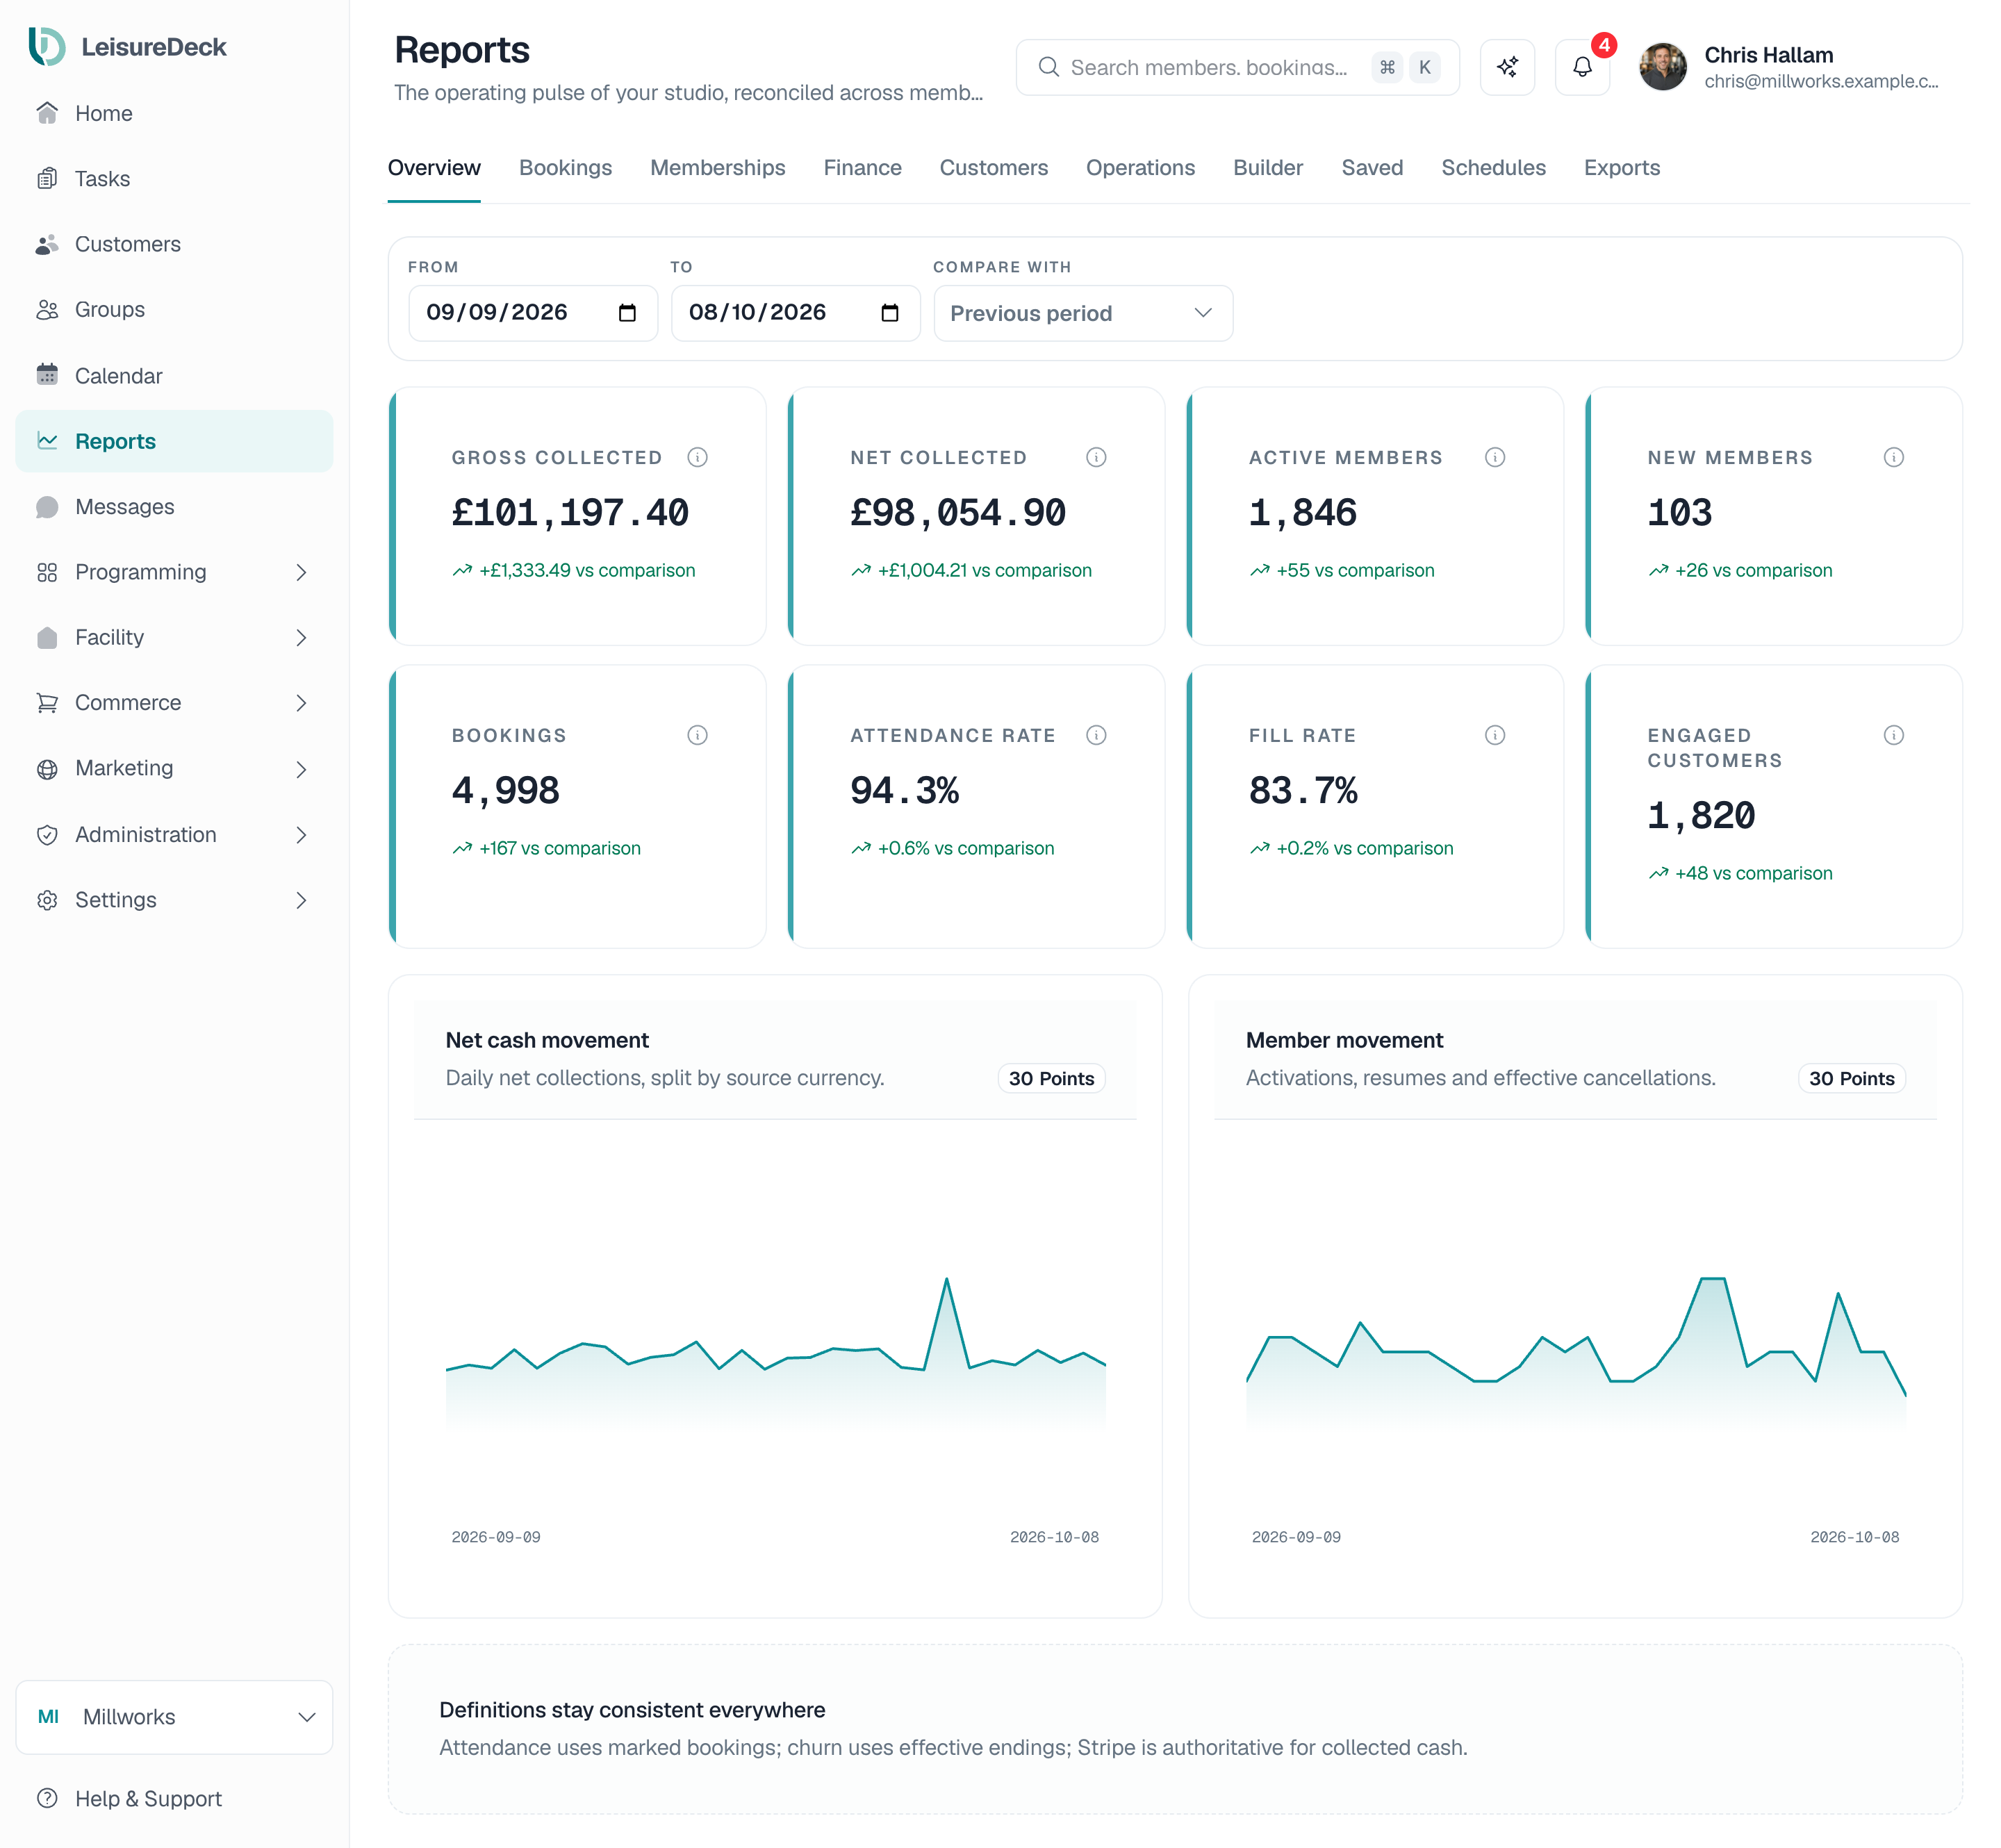Click the Active Members info icon

tap(1494, 457)
